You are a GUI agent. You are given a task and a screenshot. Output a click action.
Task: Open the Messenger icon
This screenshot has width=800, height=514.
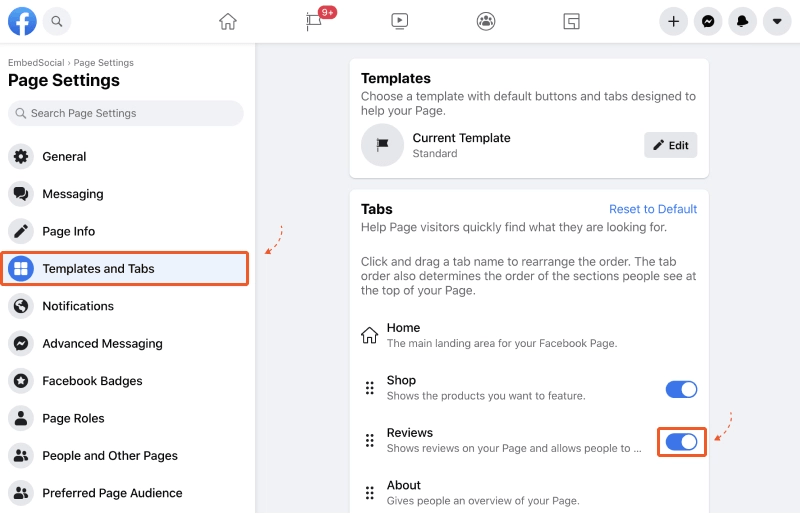(x=708, y=21)
